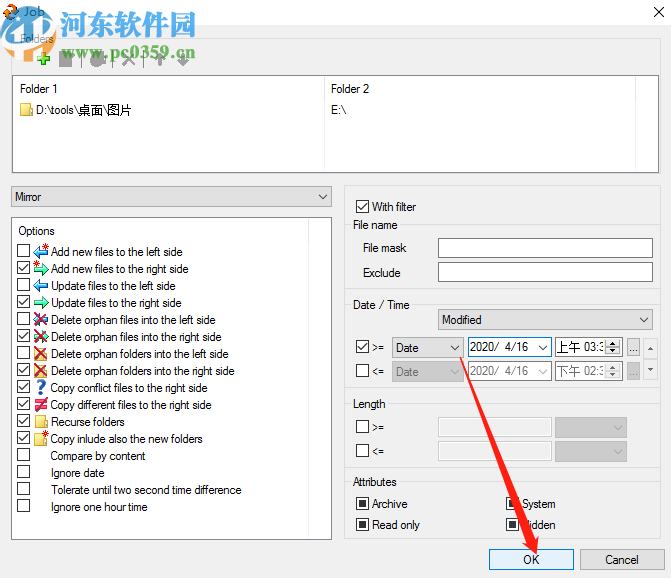Screen dimensions: 671x578
Task: Select the D:\tools\桌面\图片 path text
Action: tap(83, 110)
